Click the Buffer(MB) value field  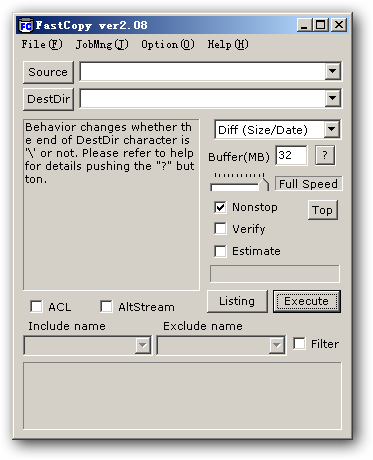(x=291, y=155)
